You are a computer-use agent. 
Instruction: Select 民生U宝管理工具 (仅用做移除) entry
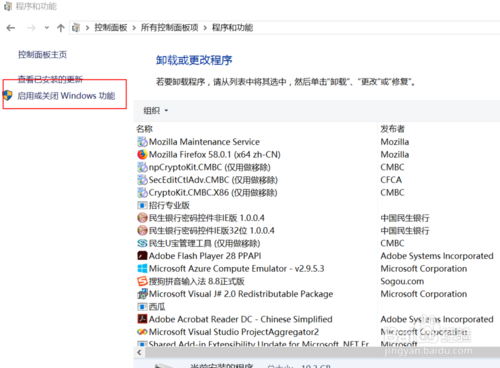pyautogui.click(x=204, y=243)
